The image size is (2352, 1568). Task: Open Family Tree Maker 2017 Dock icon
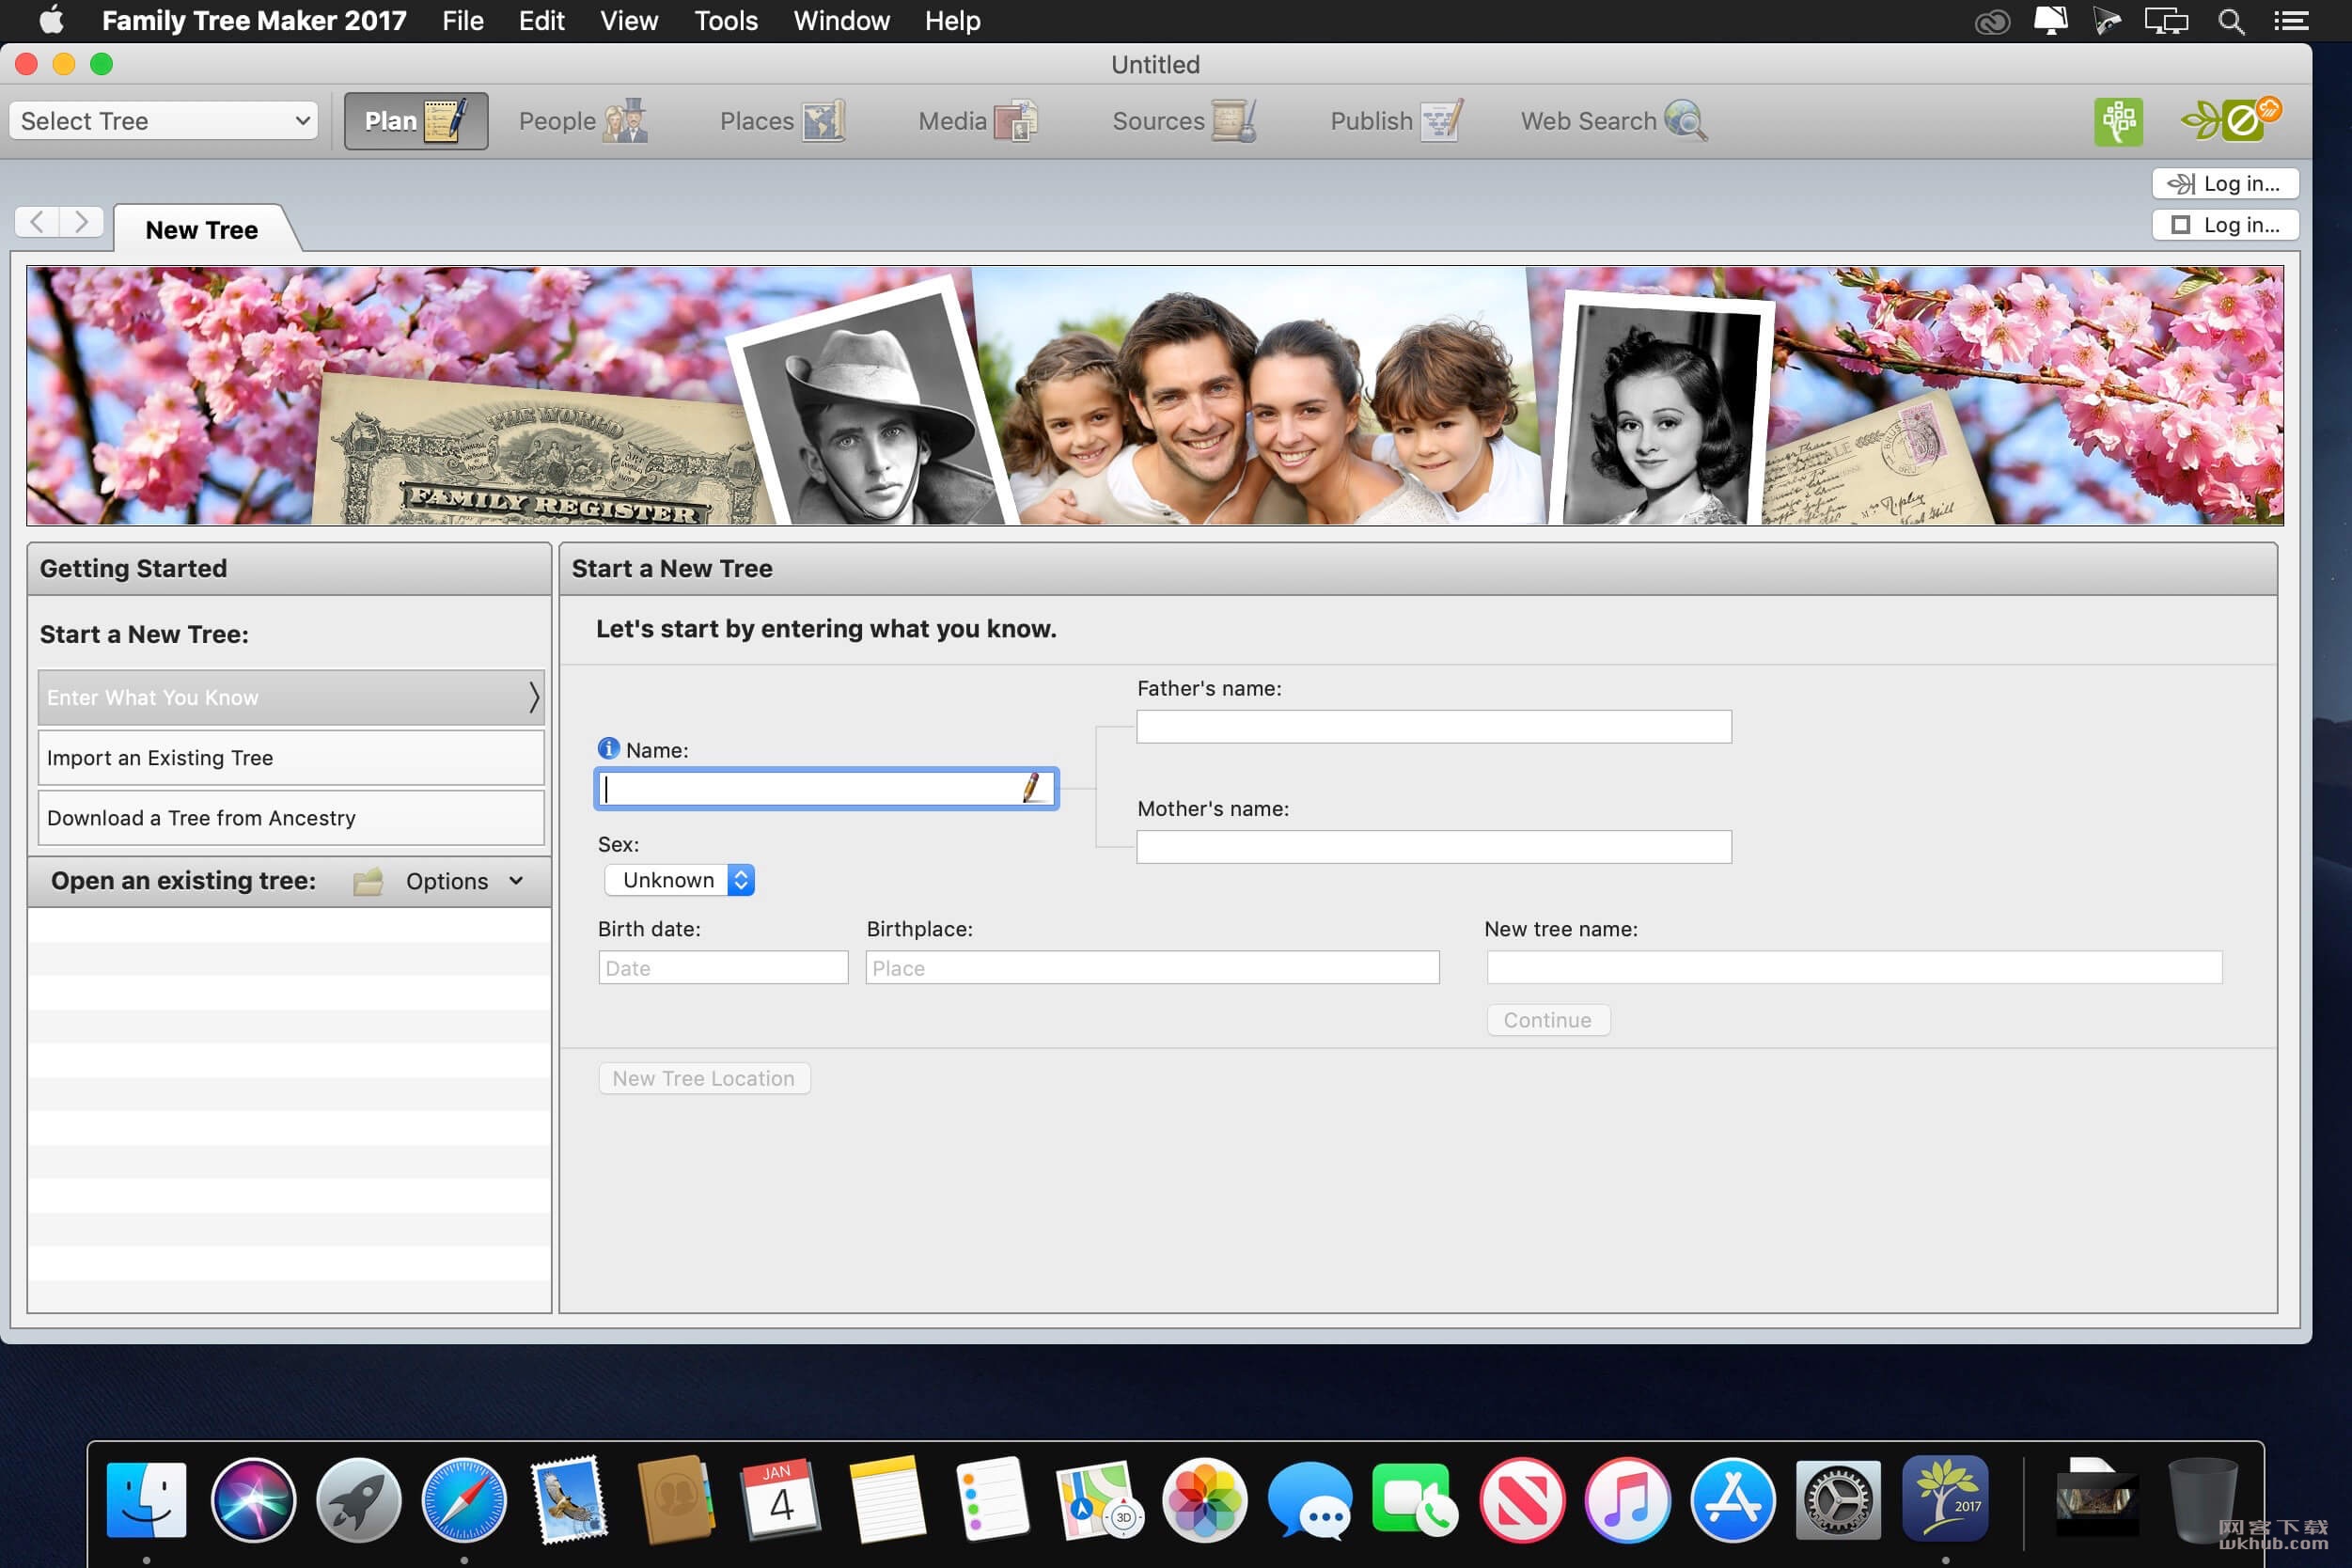point(1945,1500)
